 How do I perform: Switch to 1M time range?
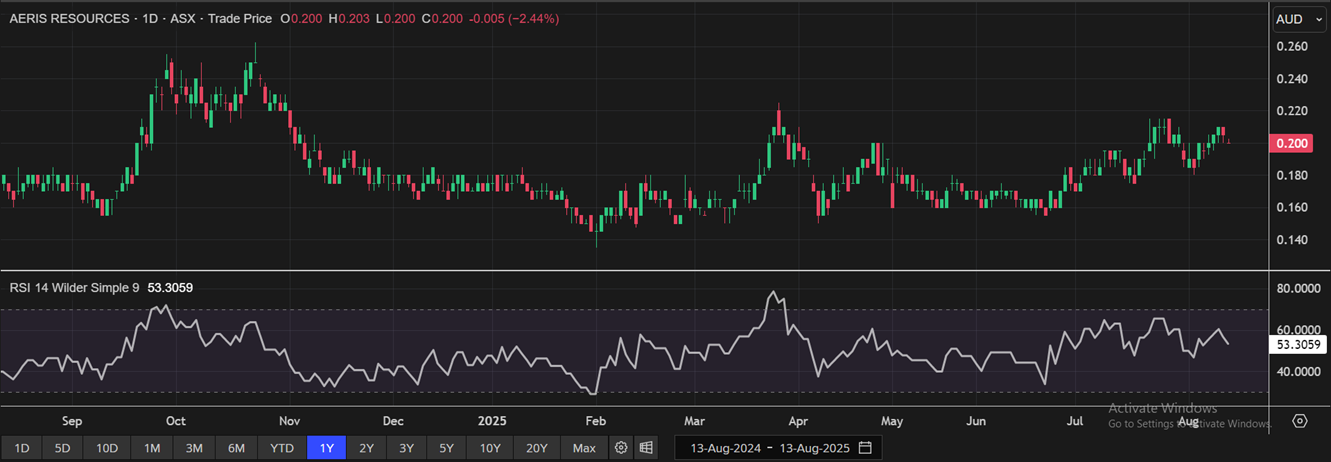point(152,447)
